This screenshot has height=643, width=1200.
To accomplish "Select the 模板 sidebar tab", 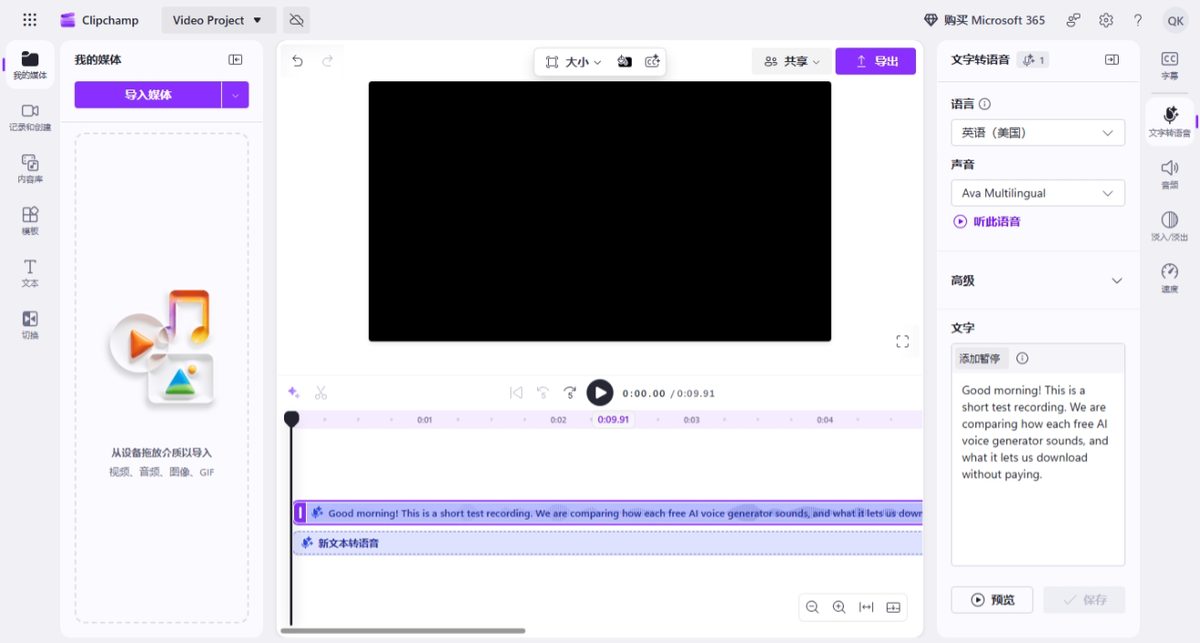I will (x=30, y=221).
